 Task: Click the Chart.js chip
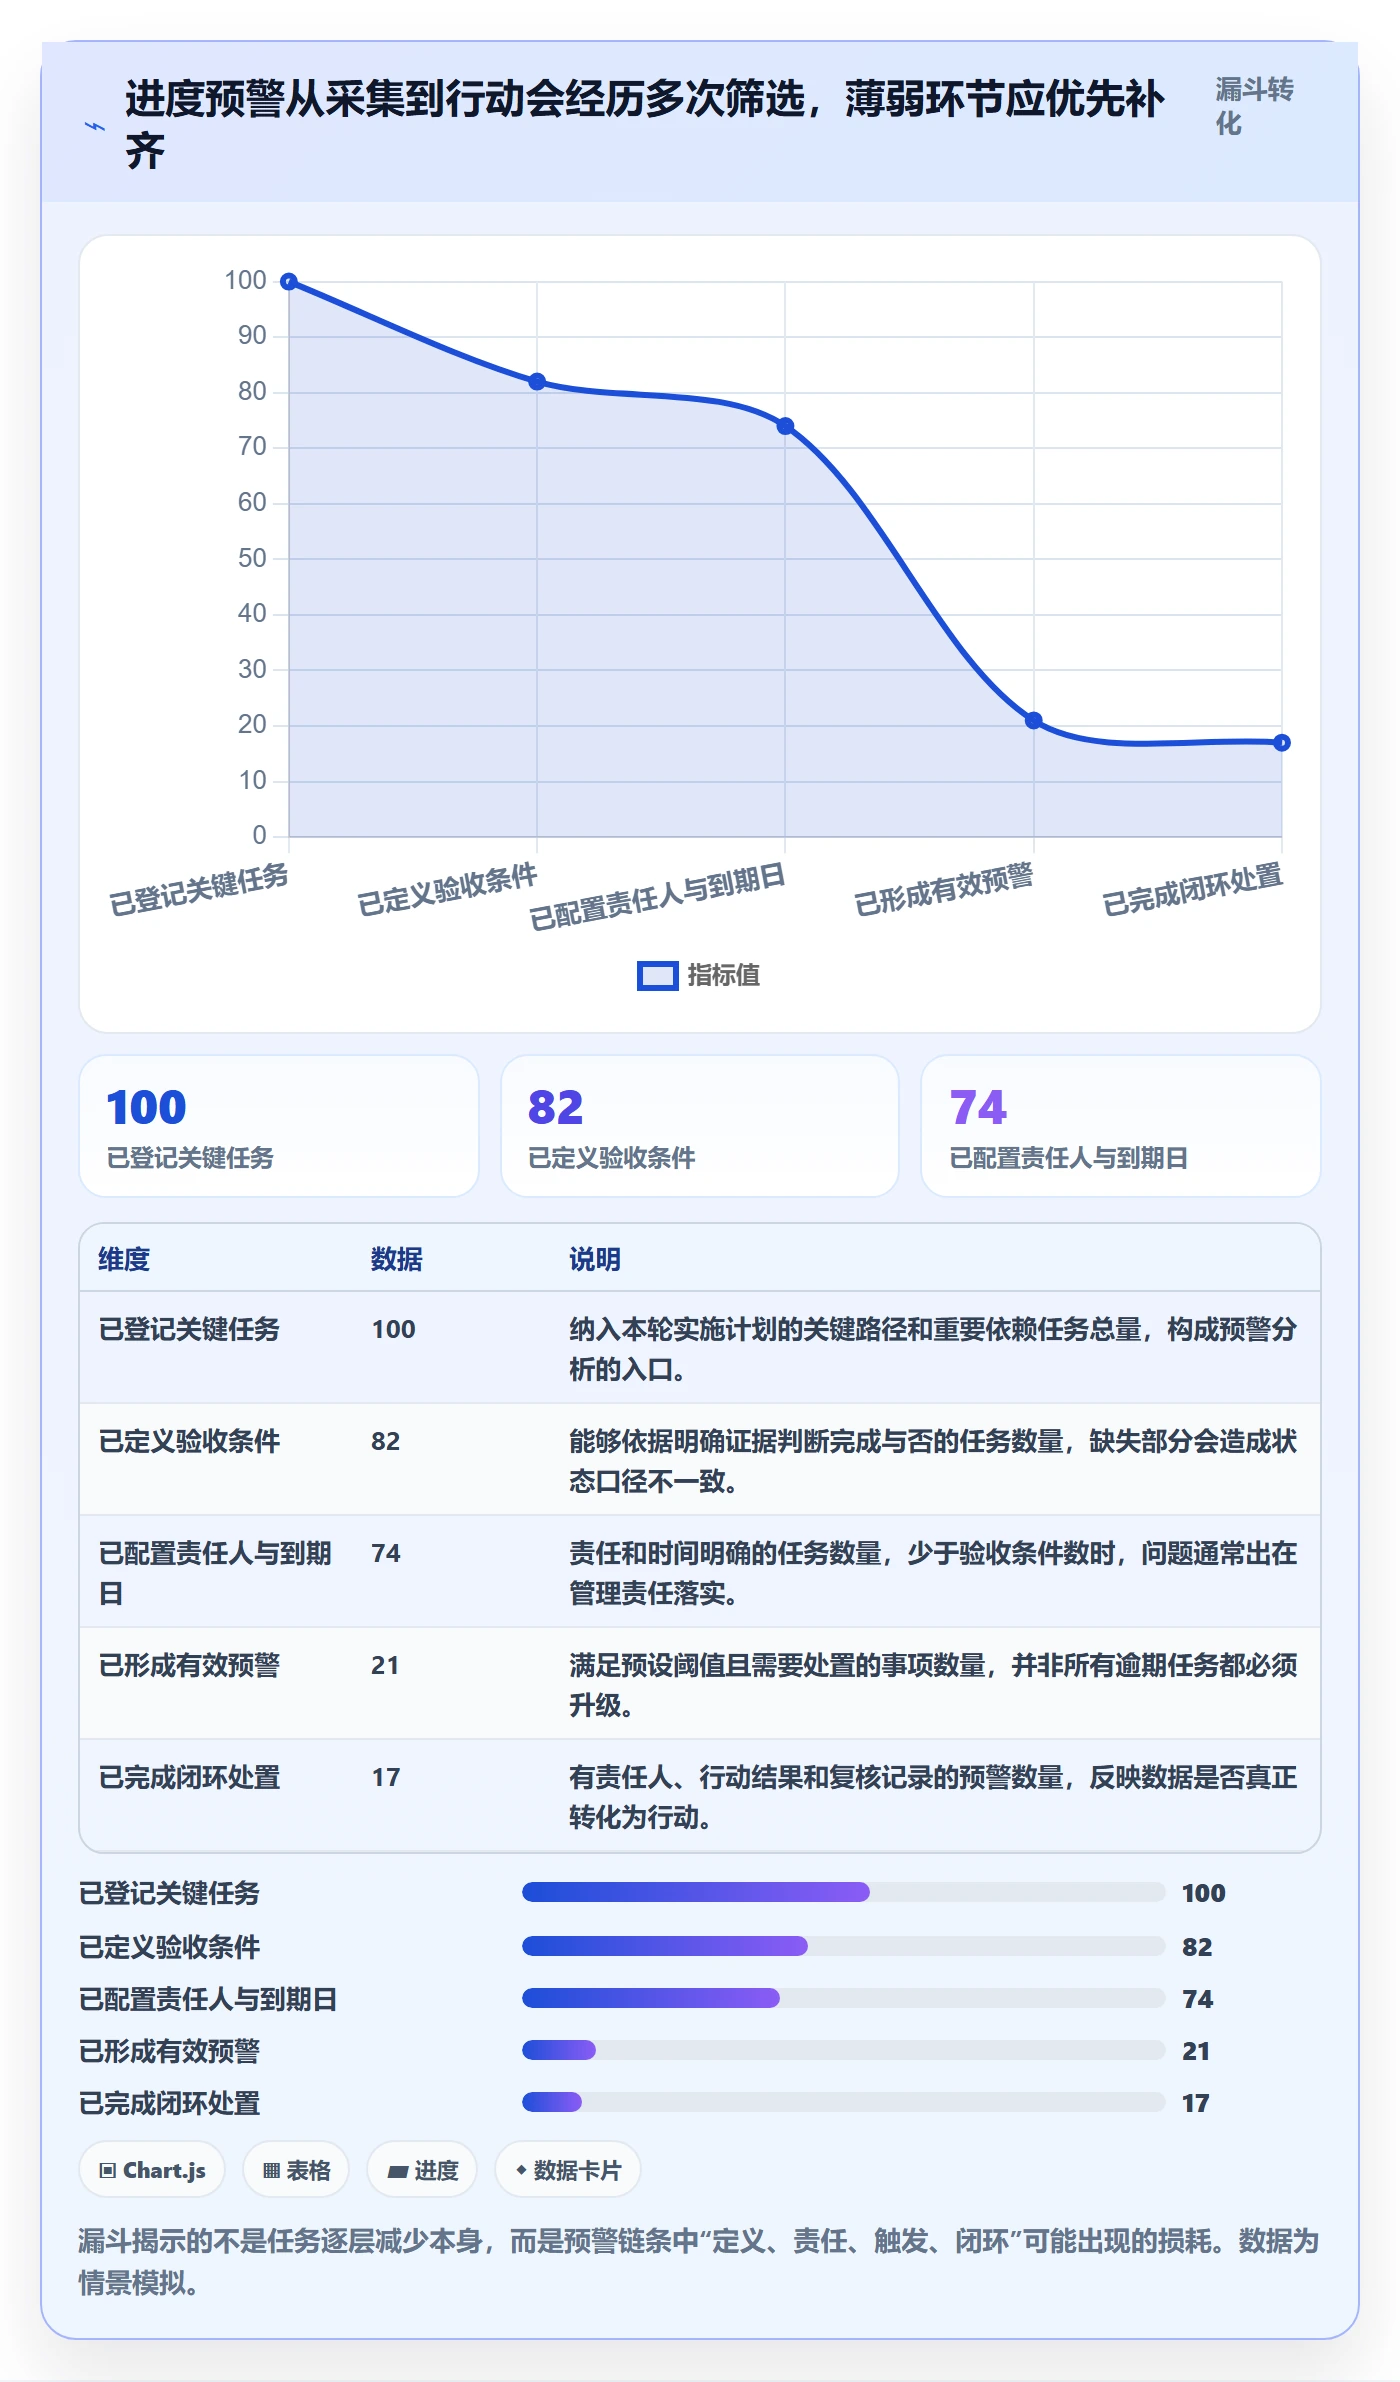point(152,2170)
